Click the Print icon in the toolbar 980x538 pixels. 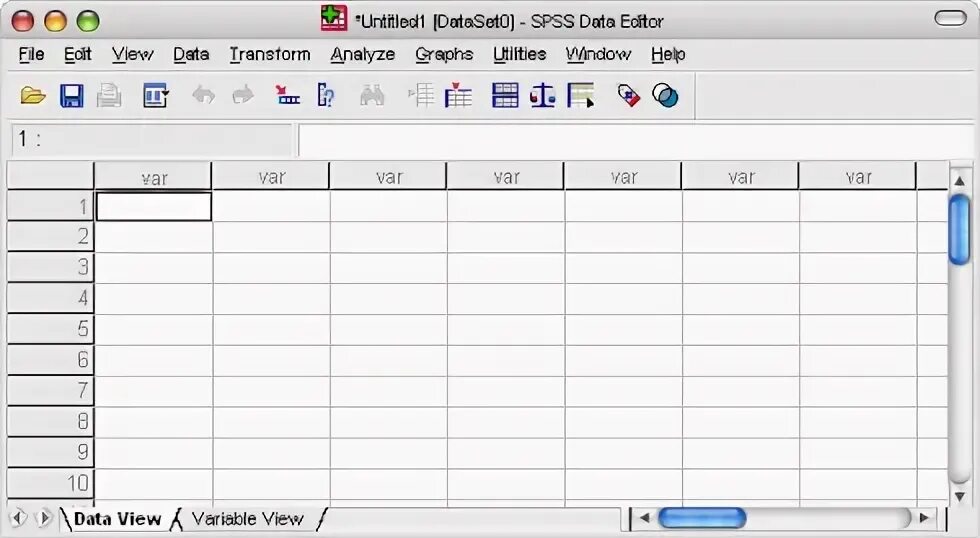click(109, 96)
